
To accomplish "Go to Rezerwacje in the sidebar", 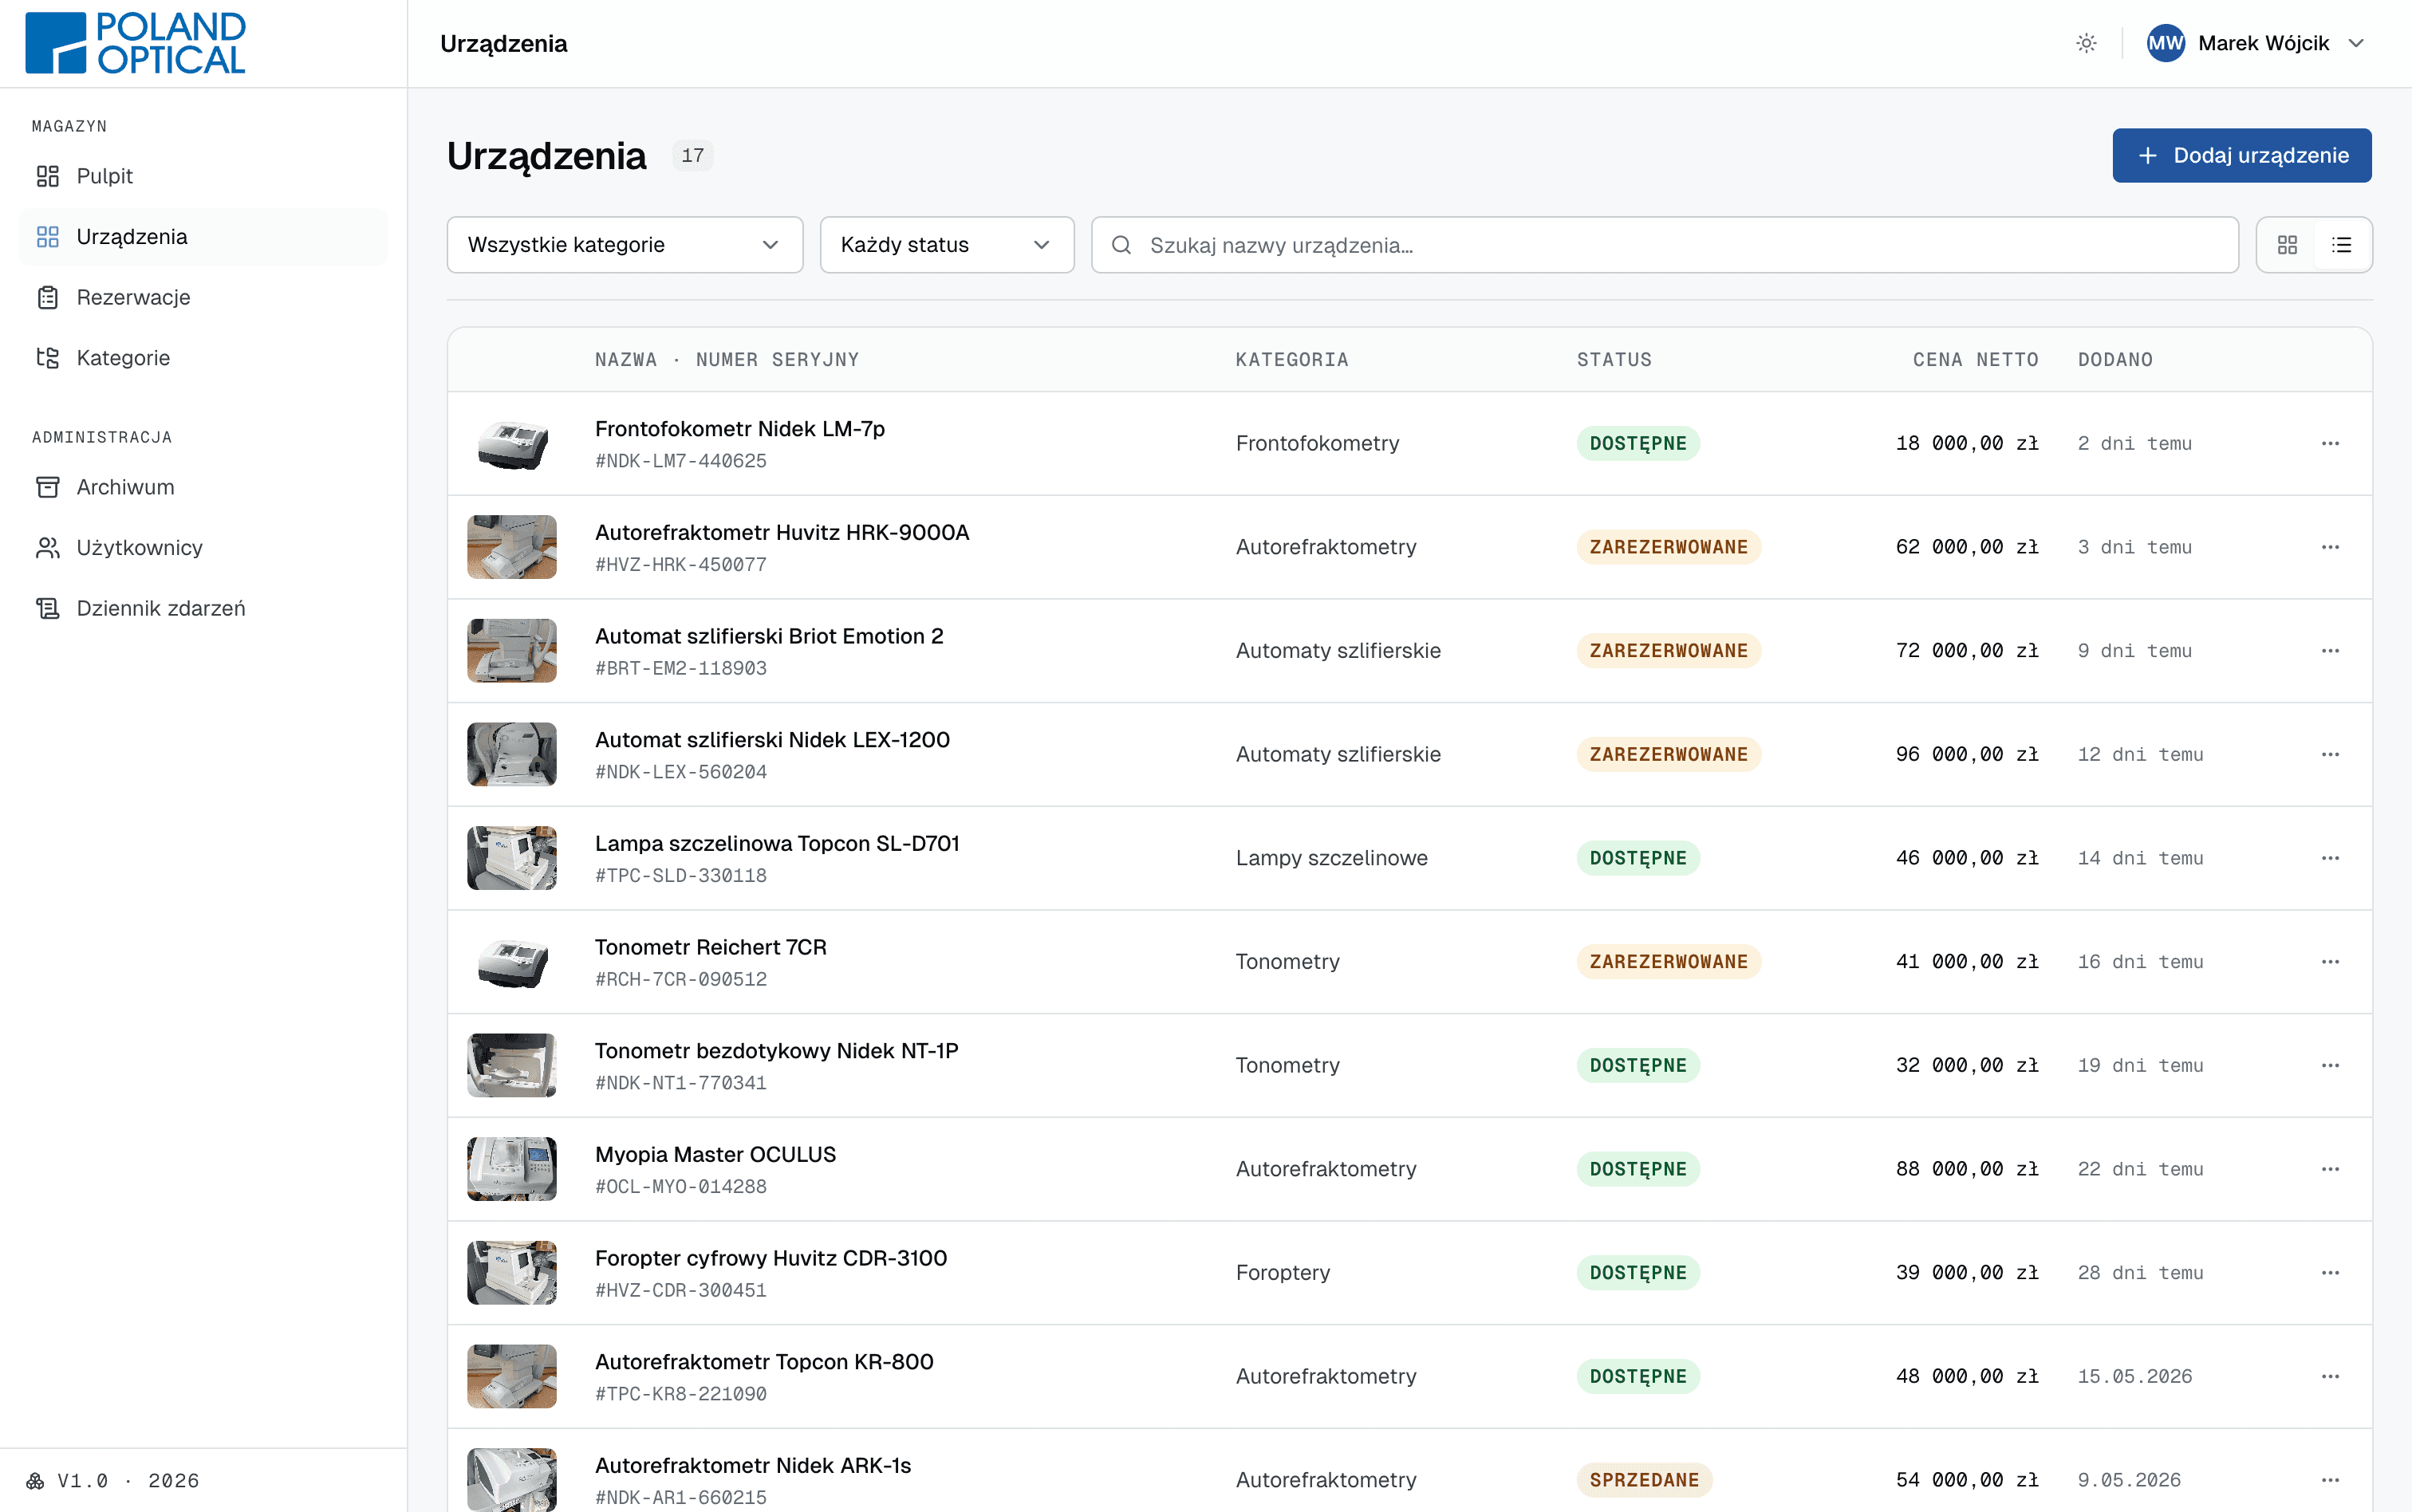I will coord(203,297).
